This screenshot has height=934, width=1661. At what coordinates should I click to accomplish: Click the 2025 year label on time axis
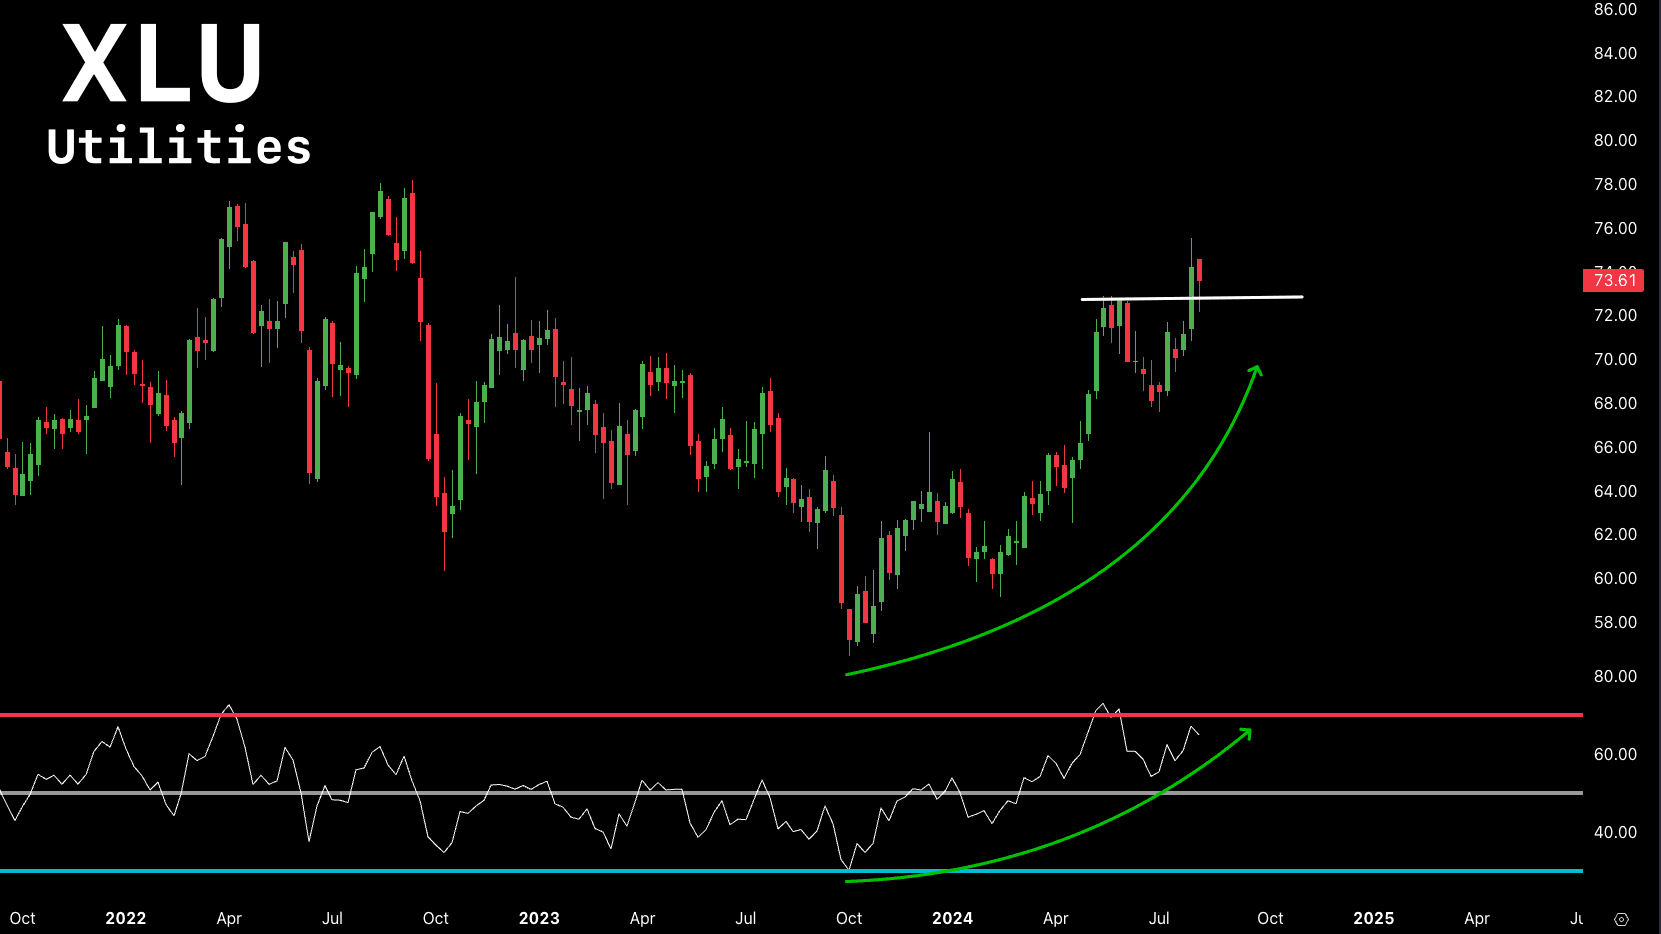(x=1373, y=918)
